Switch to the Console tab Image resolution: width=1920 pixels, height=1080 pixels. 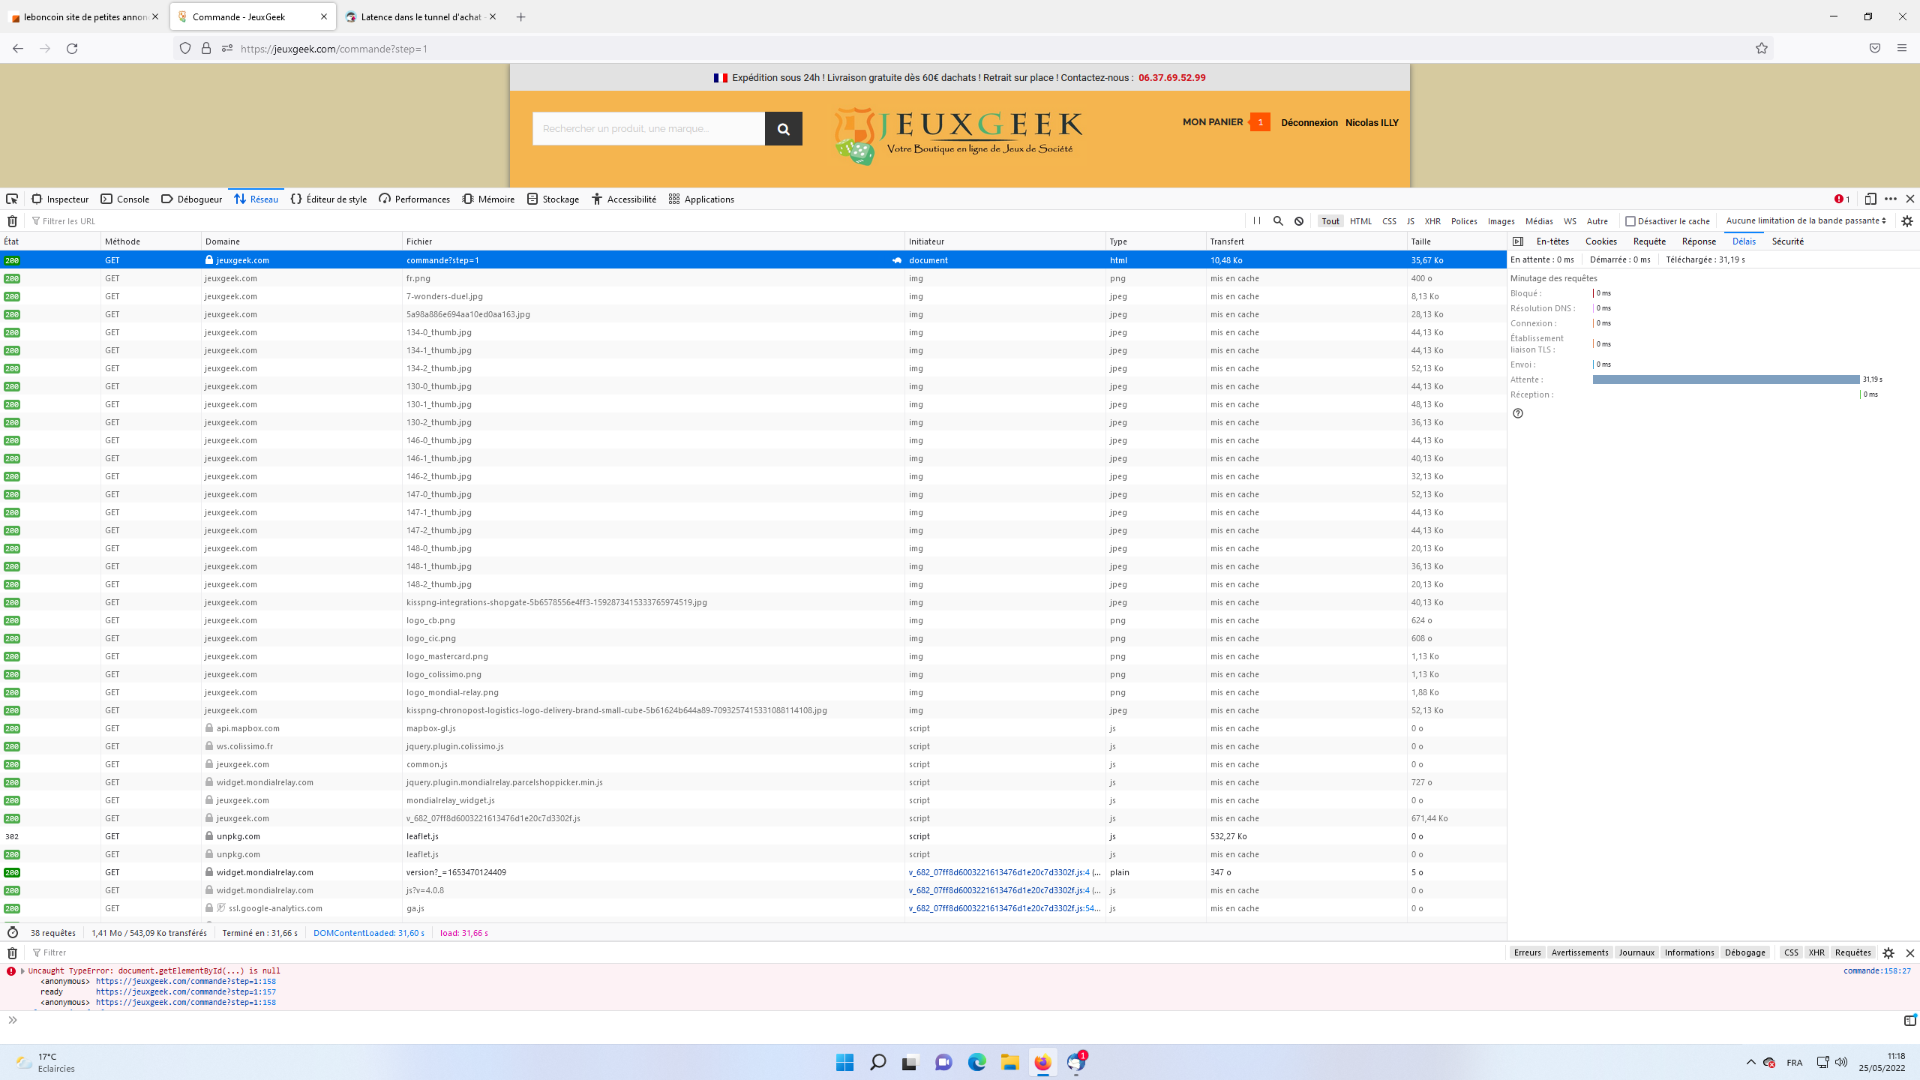click(x=125, y=199)
